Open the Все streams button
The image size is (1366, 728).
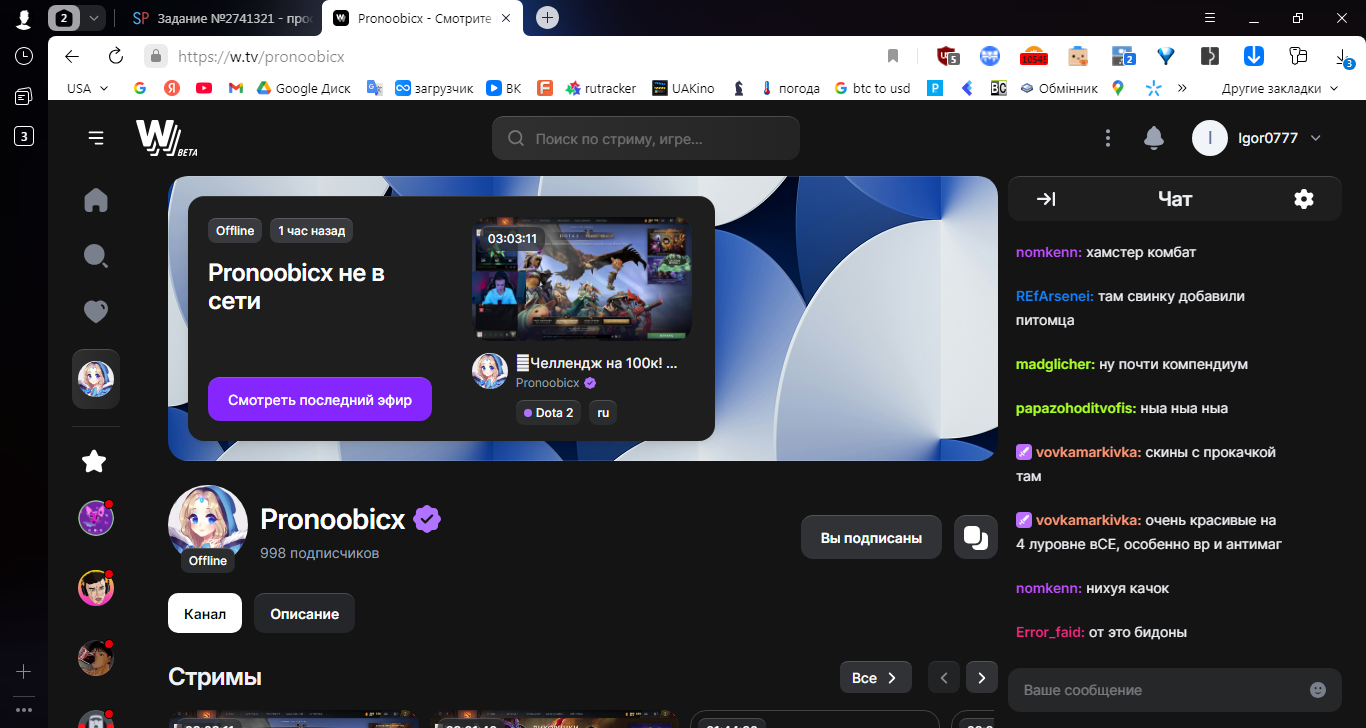point(876,678)
